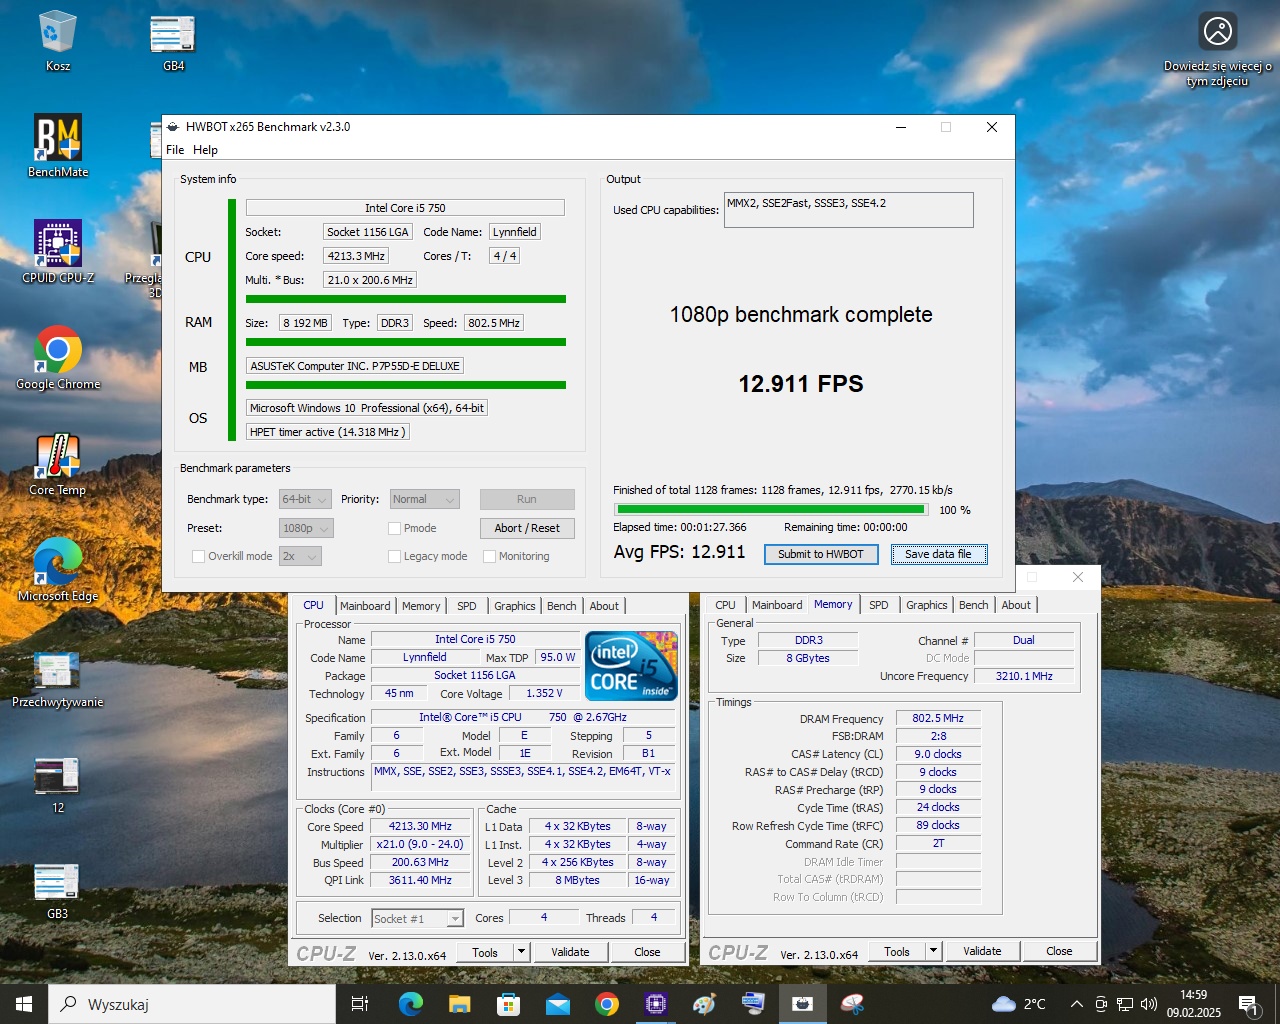Click Validate in the right CPU-Z window
Viewport: 1280px width, 1024px height.
pyautogui.click(x=982, y=951)
